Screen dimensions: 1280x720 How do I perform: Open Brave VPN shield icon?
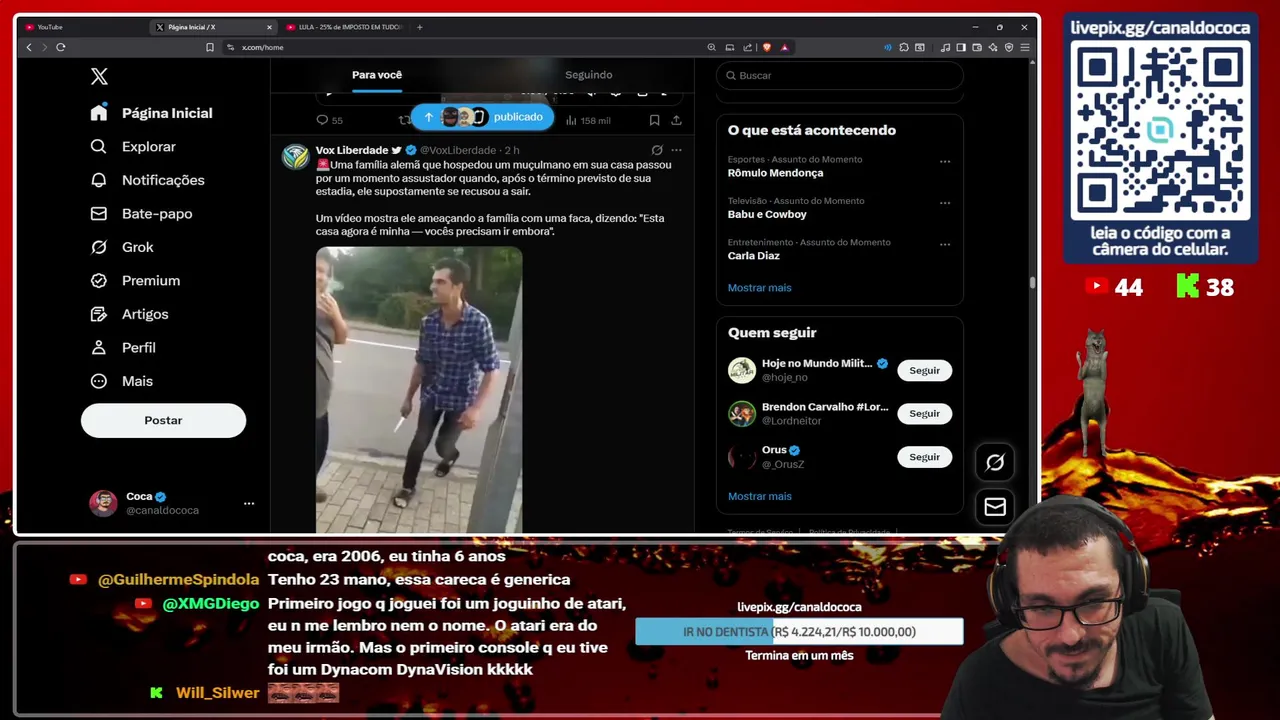(1009, 47)
